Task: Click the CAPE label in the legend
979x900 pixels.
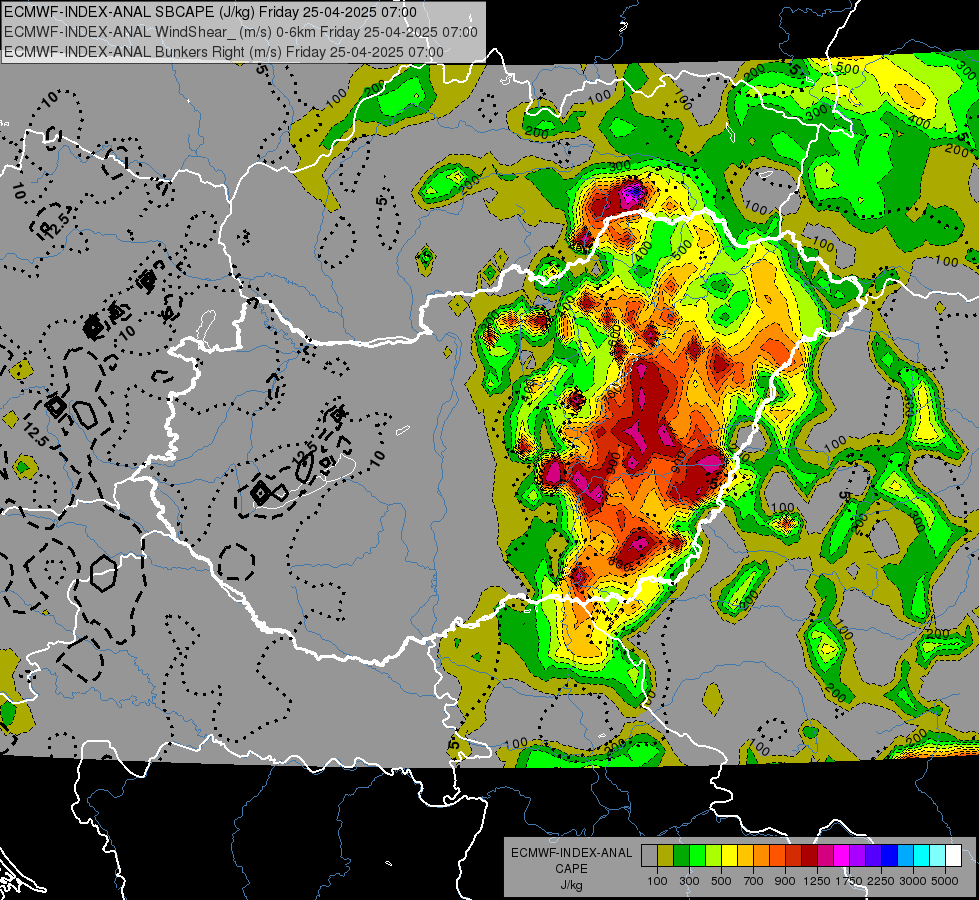Action: (571, 869)
